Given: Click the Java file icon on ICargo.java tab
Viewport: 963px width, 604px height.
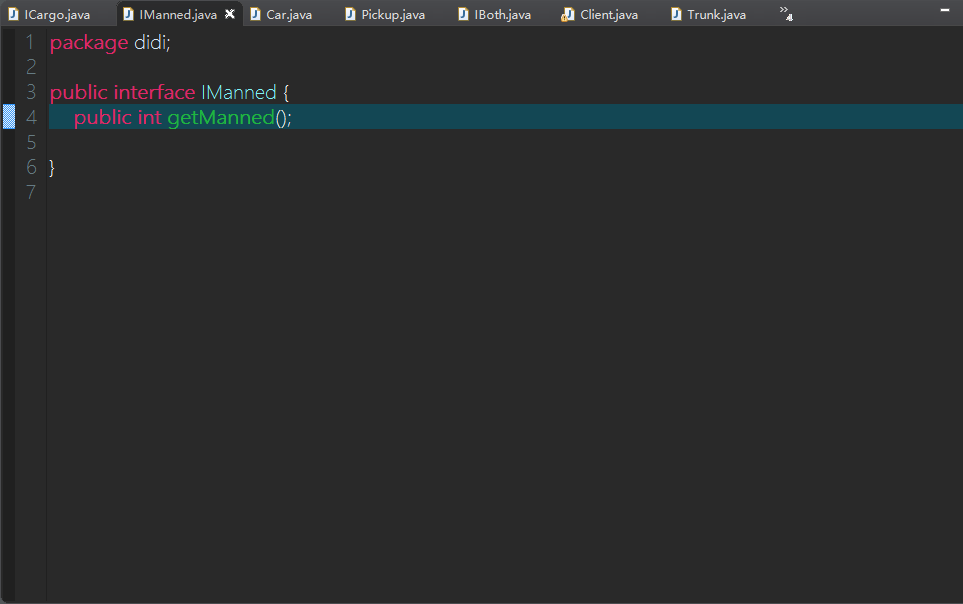Looking at the screenshot, I should [12, 14].
